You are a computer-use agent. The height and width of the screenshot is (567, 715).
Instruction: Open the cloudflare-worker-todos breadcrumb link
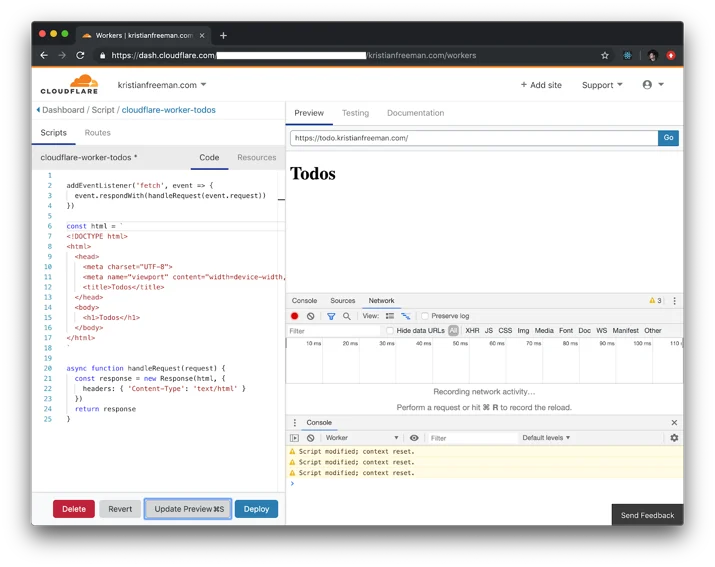coord(169,110)
